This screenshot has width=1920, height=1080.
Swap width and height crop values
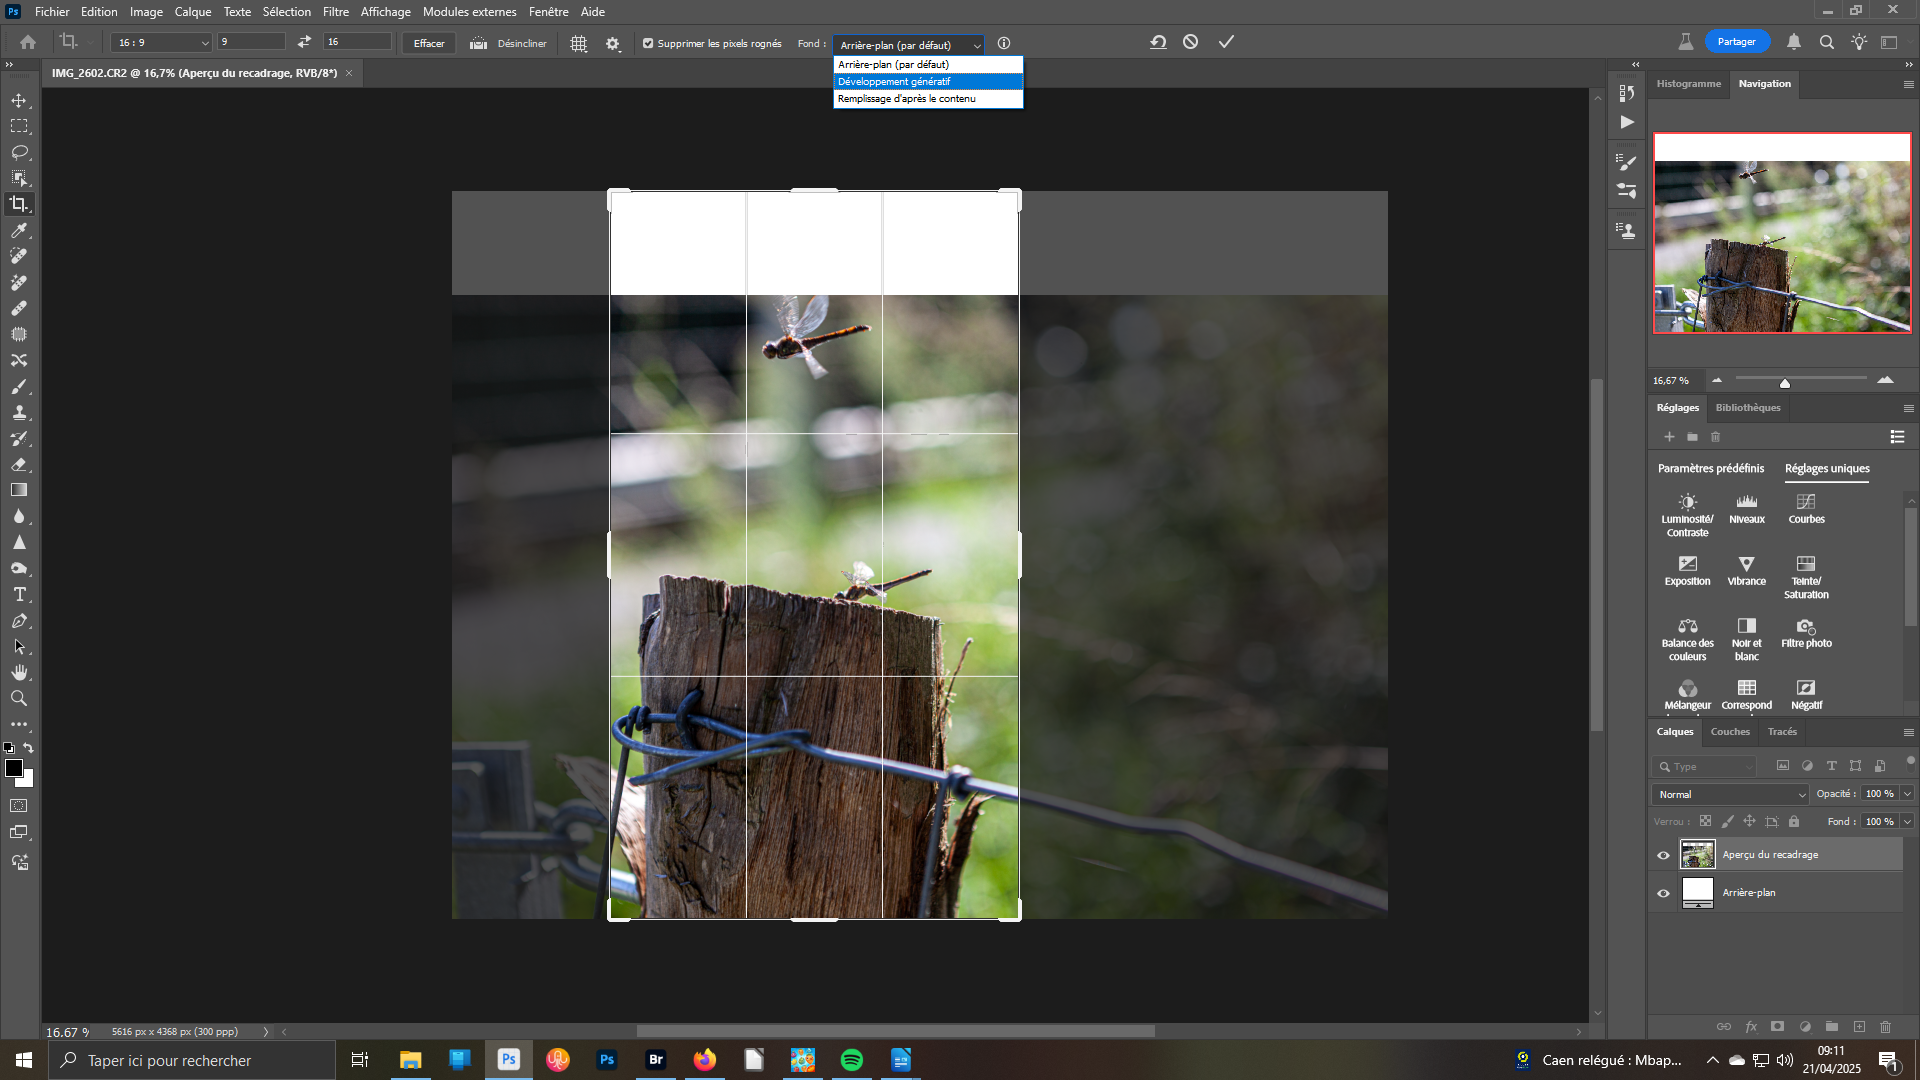(304, 42)
